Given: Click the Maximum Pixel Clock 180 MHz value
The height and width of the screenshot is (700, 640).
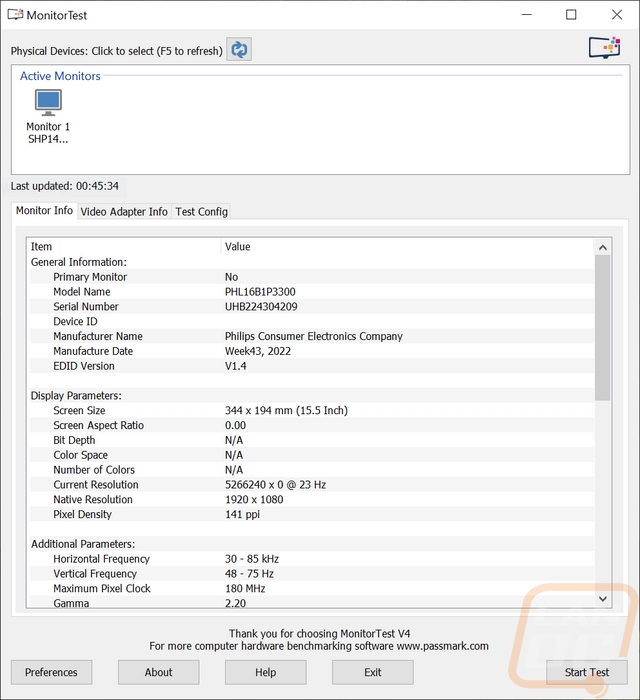Looking at the screenshot, I should coord(245,588).
